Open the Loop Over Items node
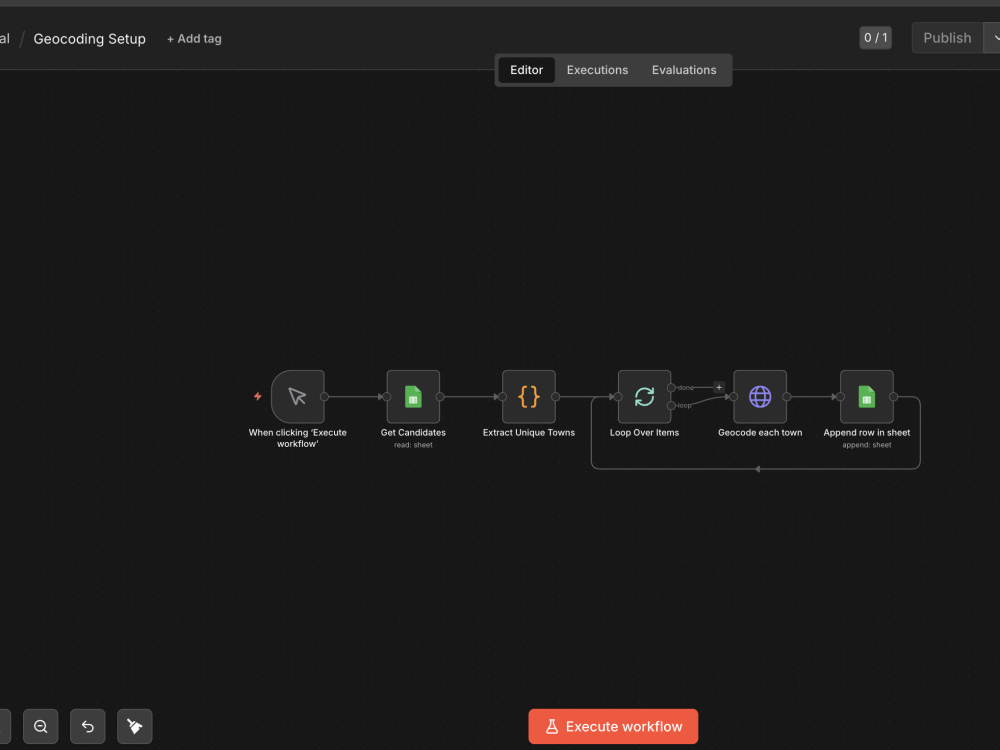 (644, 397)
